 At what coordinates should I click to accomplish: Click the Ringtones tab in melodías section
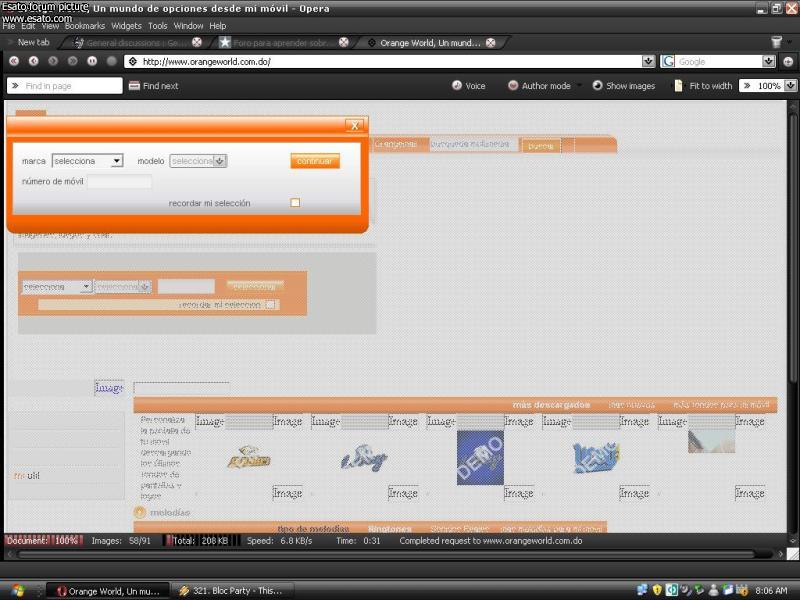(390, 529)
